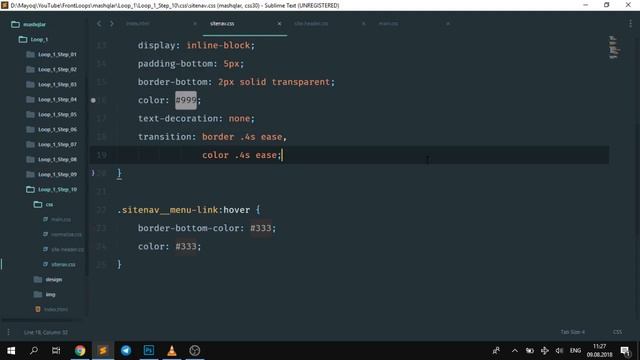Open main.css in the sidebar

coord(57,220)
